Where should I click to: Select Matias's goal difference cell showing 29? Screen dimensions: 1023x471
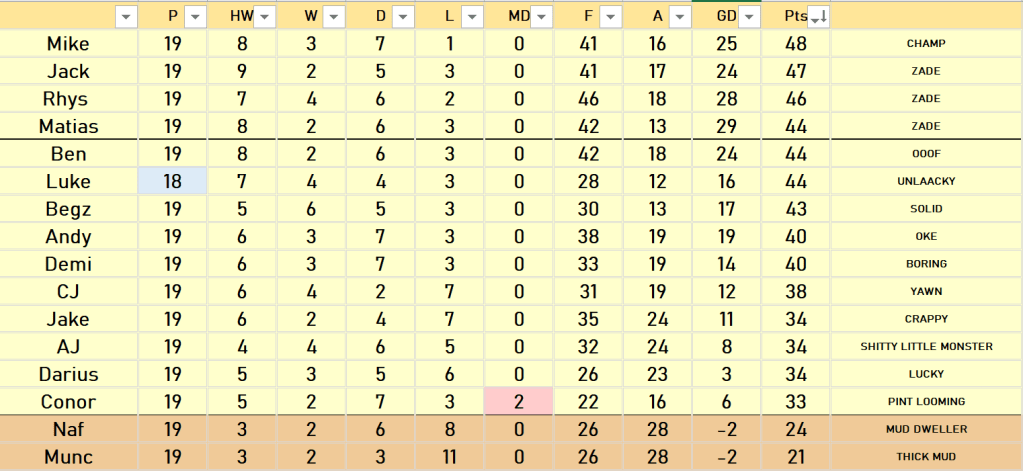click(727, 126)
